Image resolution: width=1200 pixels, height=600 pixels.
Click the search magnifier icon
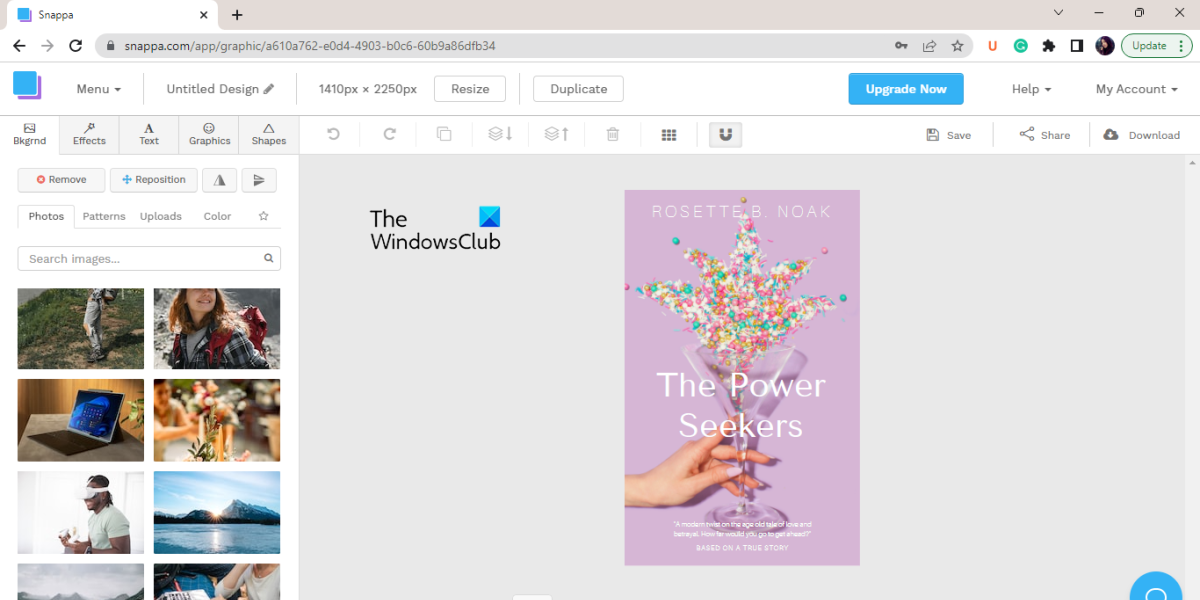[x=268, y=258]
